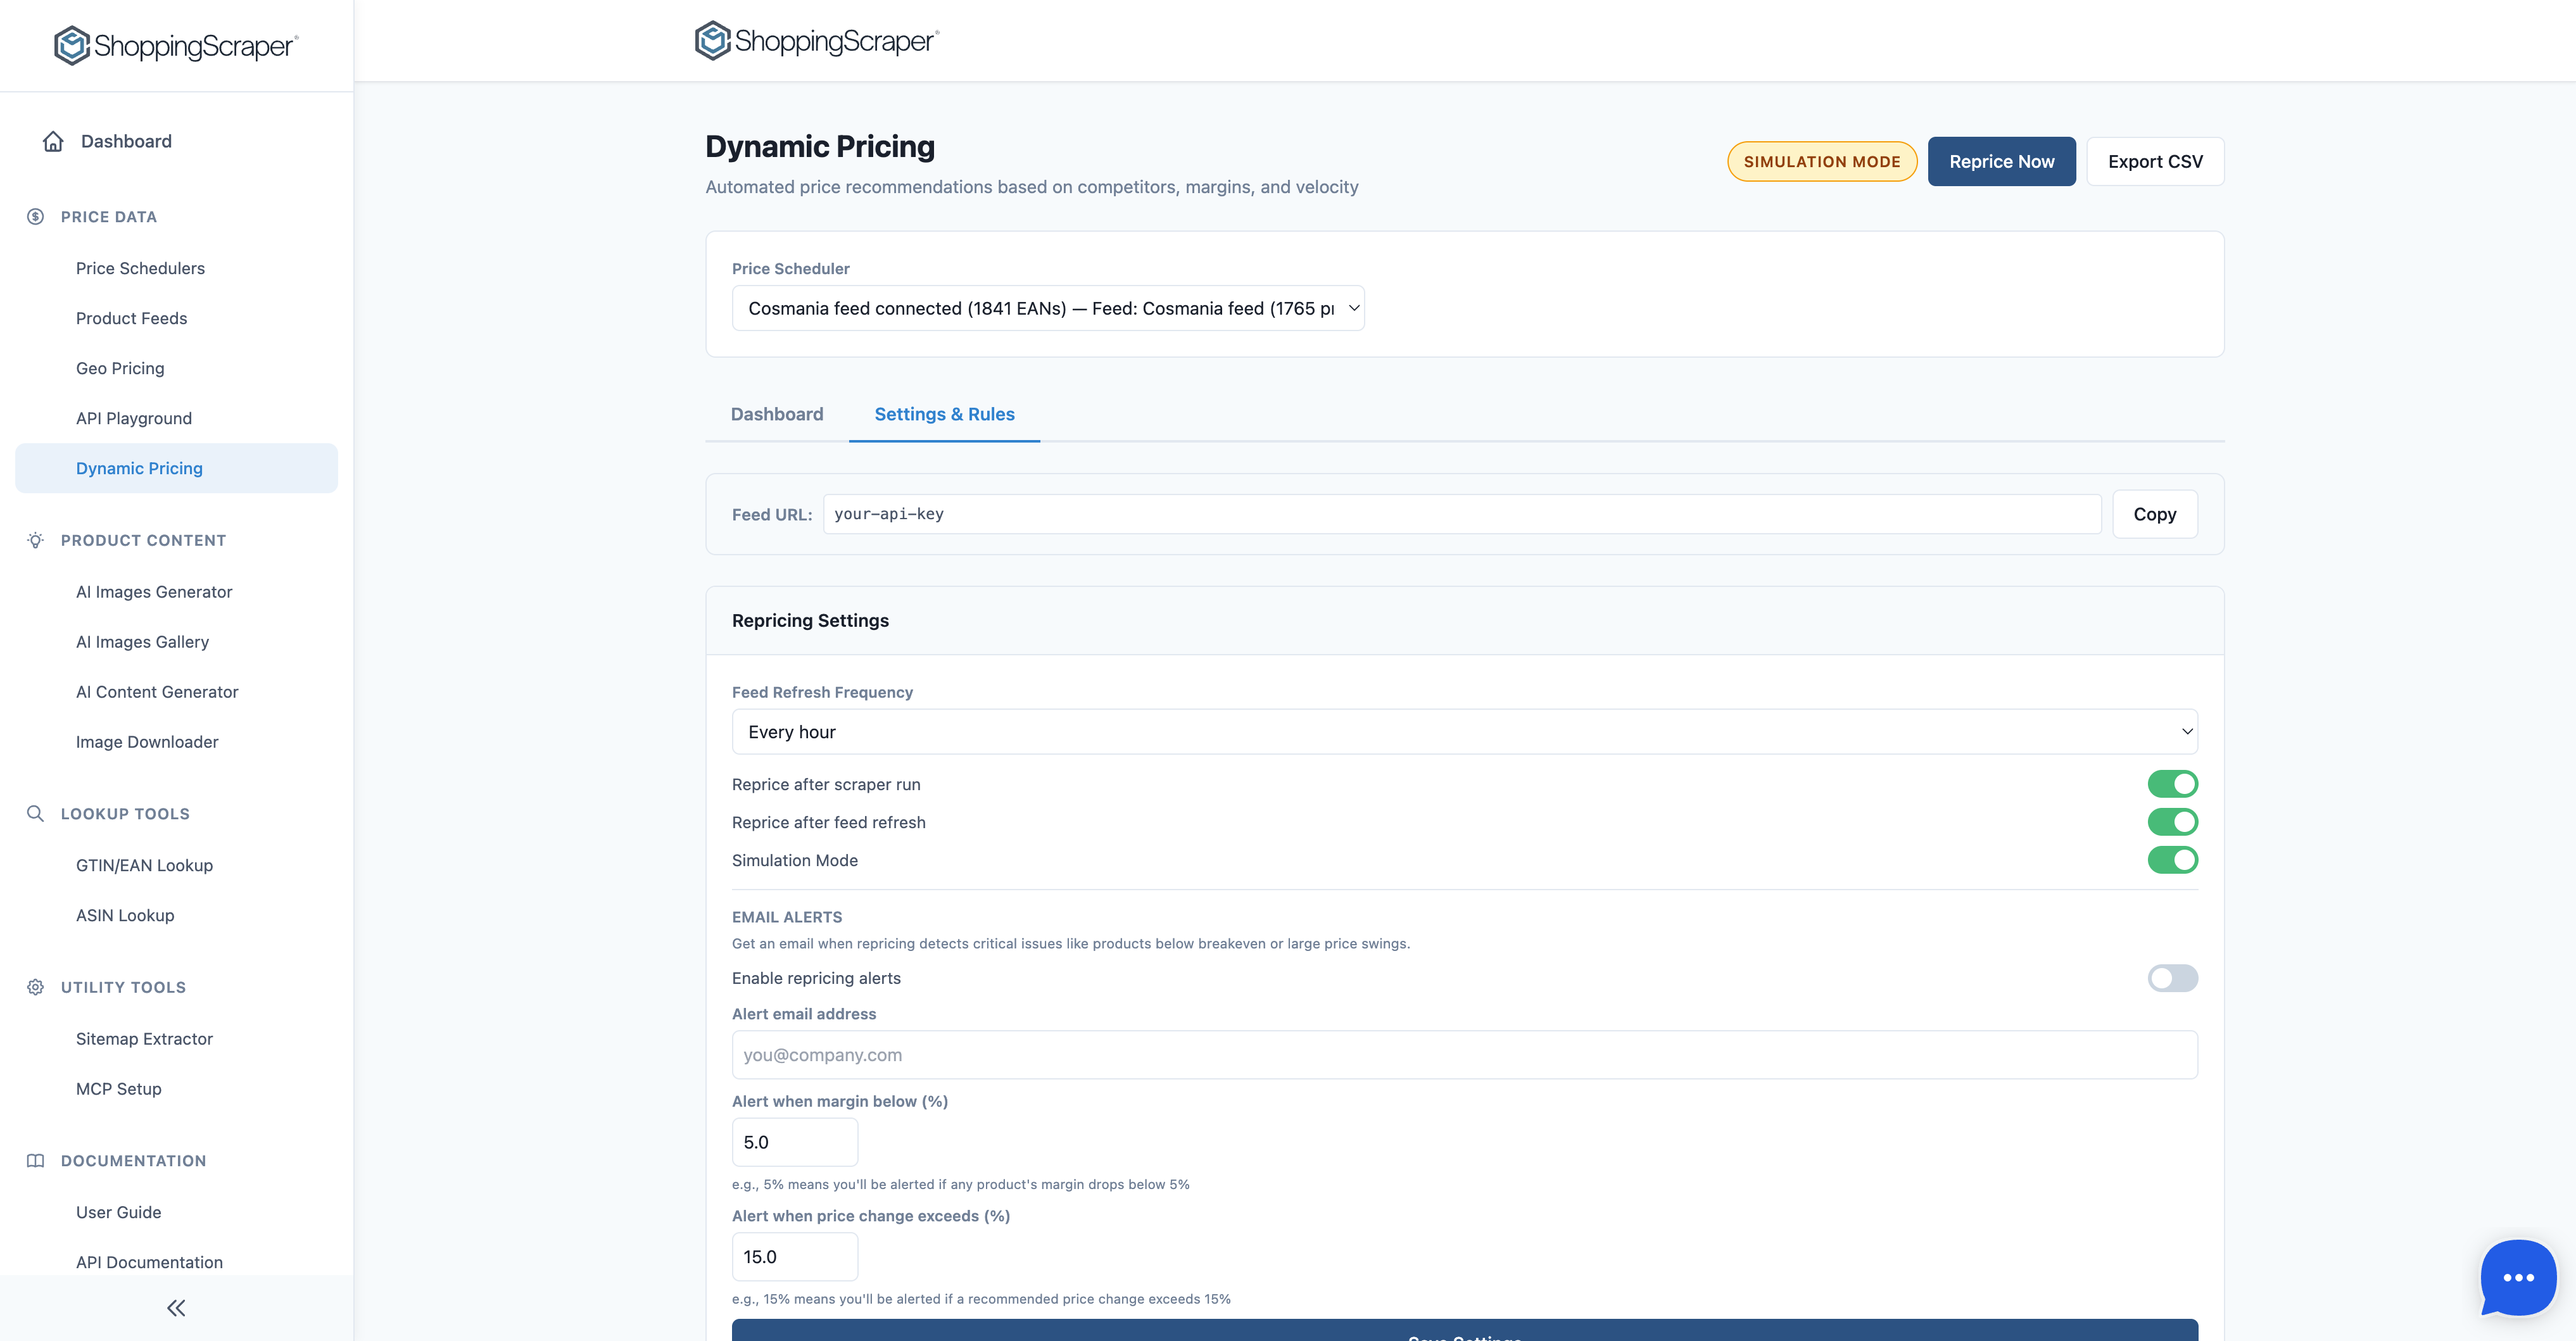Open the chat support bubble
2576x1341 pixels.
tap(2517, 1277)
